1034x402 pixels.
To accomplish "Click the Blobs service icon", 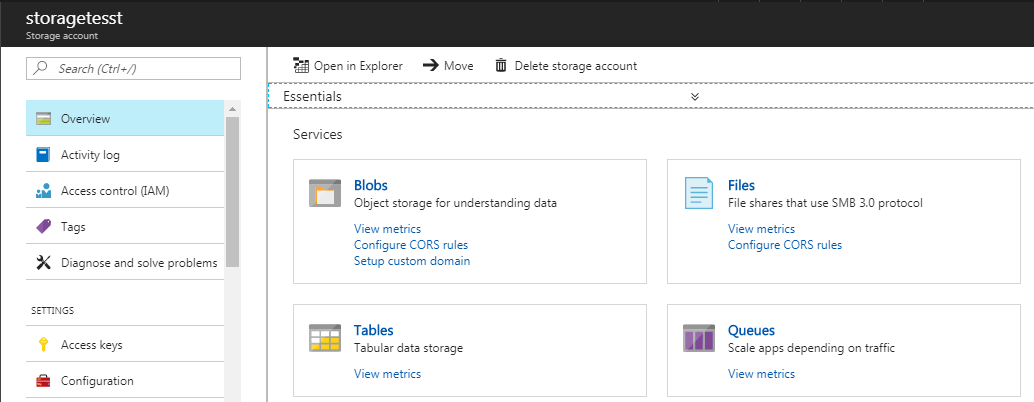I will point(324,193).
